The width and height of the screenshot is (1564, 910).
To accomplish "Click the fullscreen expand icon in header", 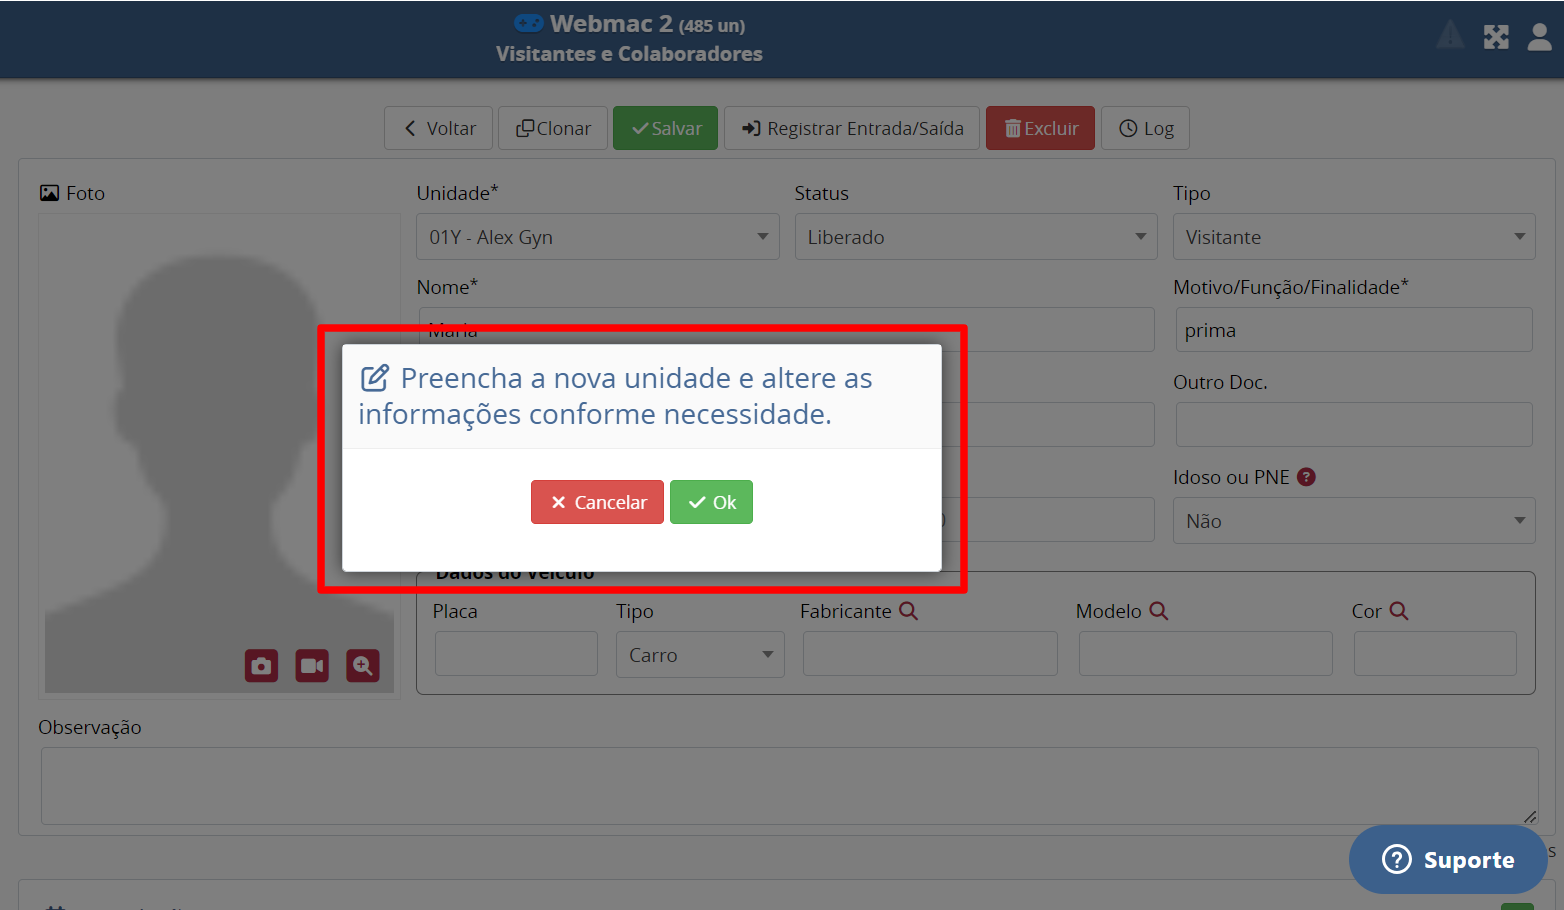I will (1496, 37).
